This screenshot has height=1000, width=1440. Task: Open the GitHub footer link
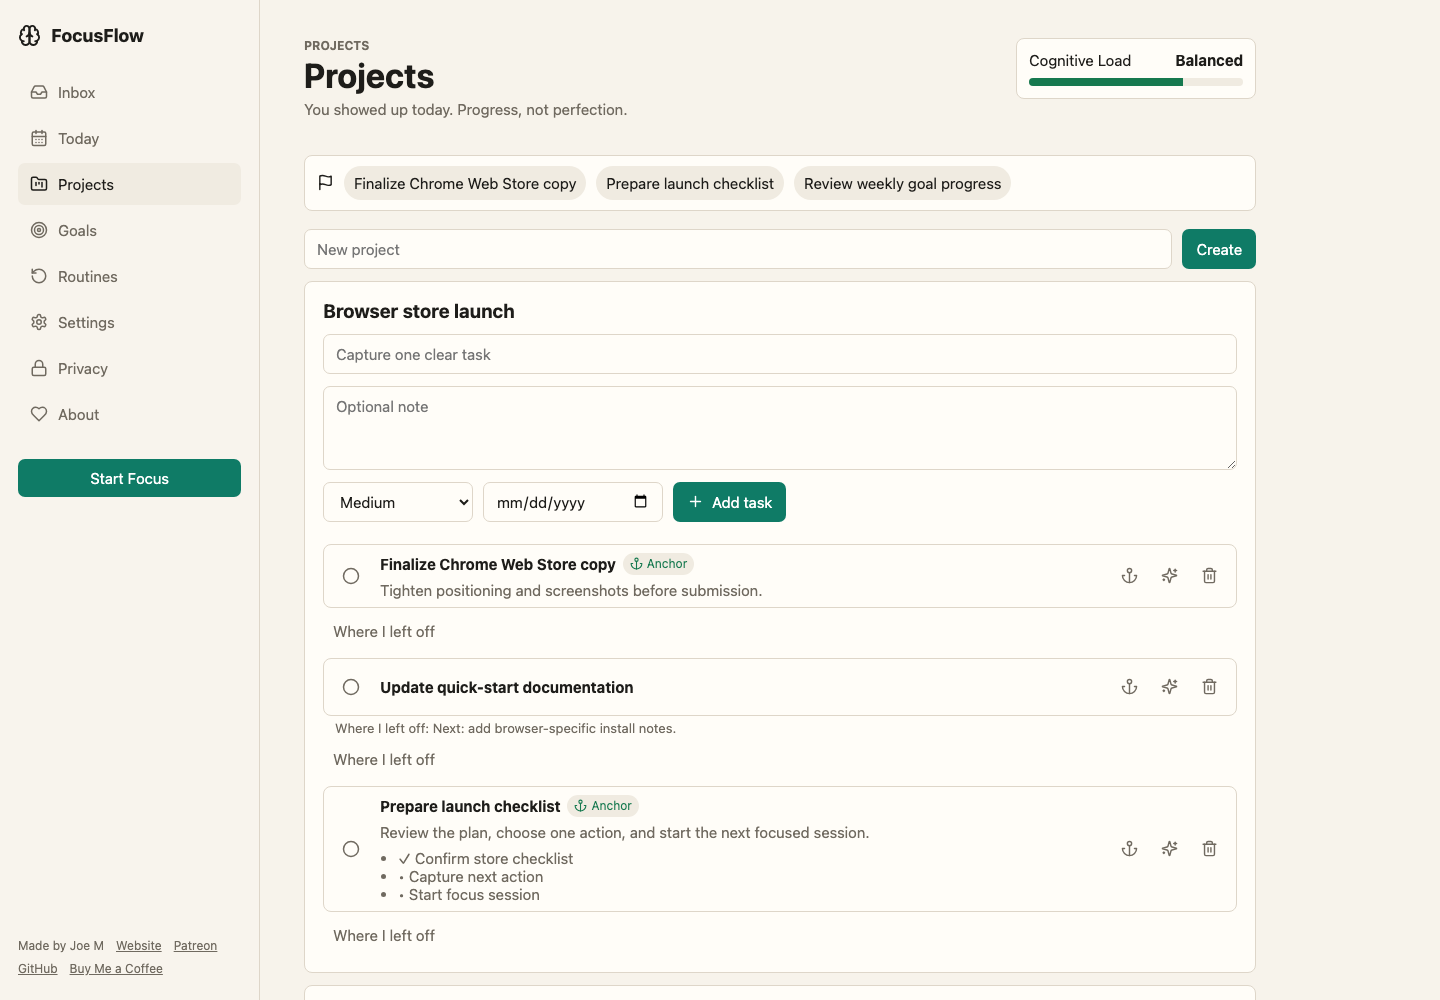coord(38,969)
